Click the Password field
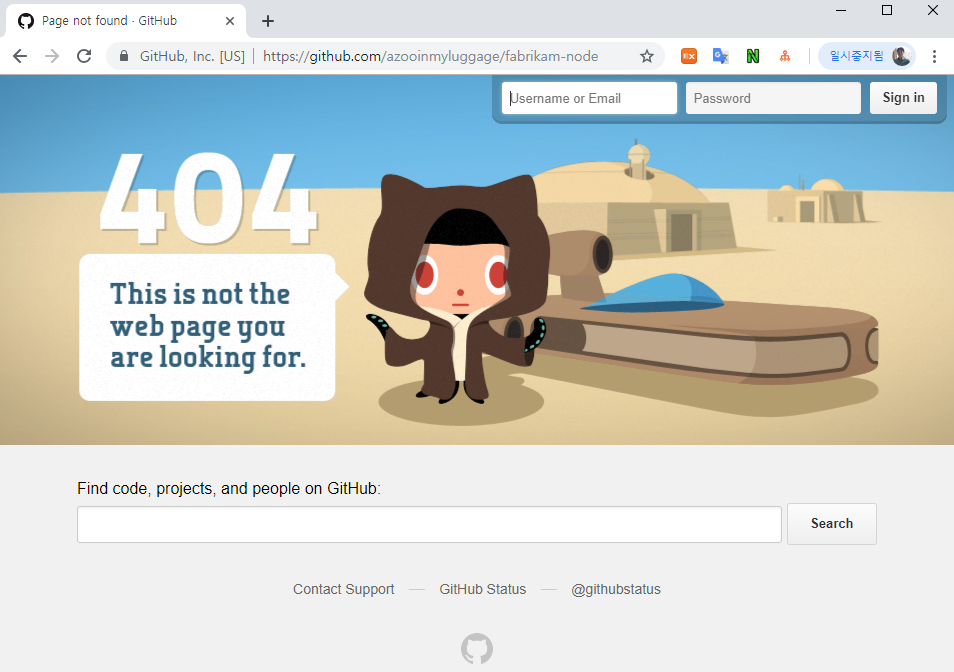The width and height of the screenshot is (954, 672). [x=773, y=98]
